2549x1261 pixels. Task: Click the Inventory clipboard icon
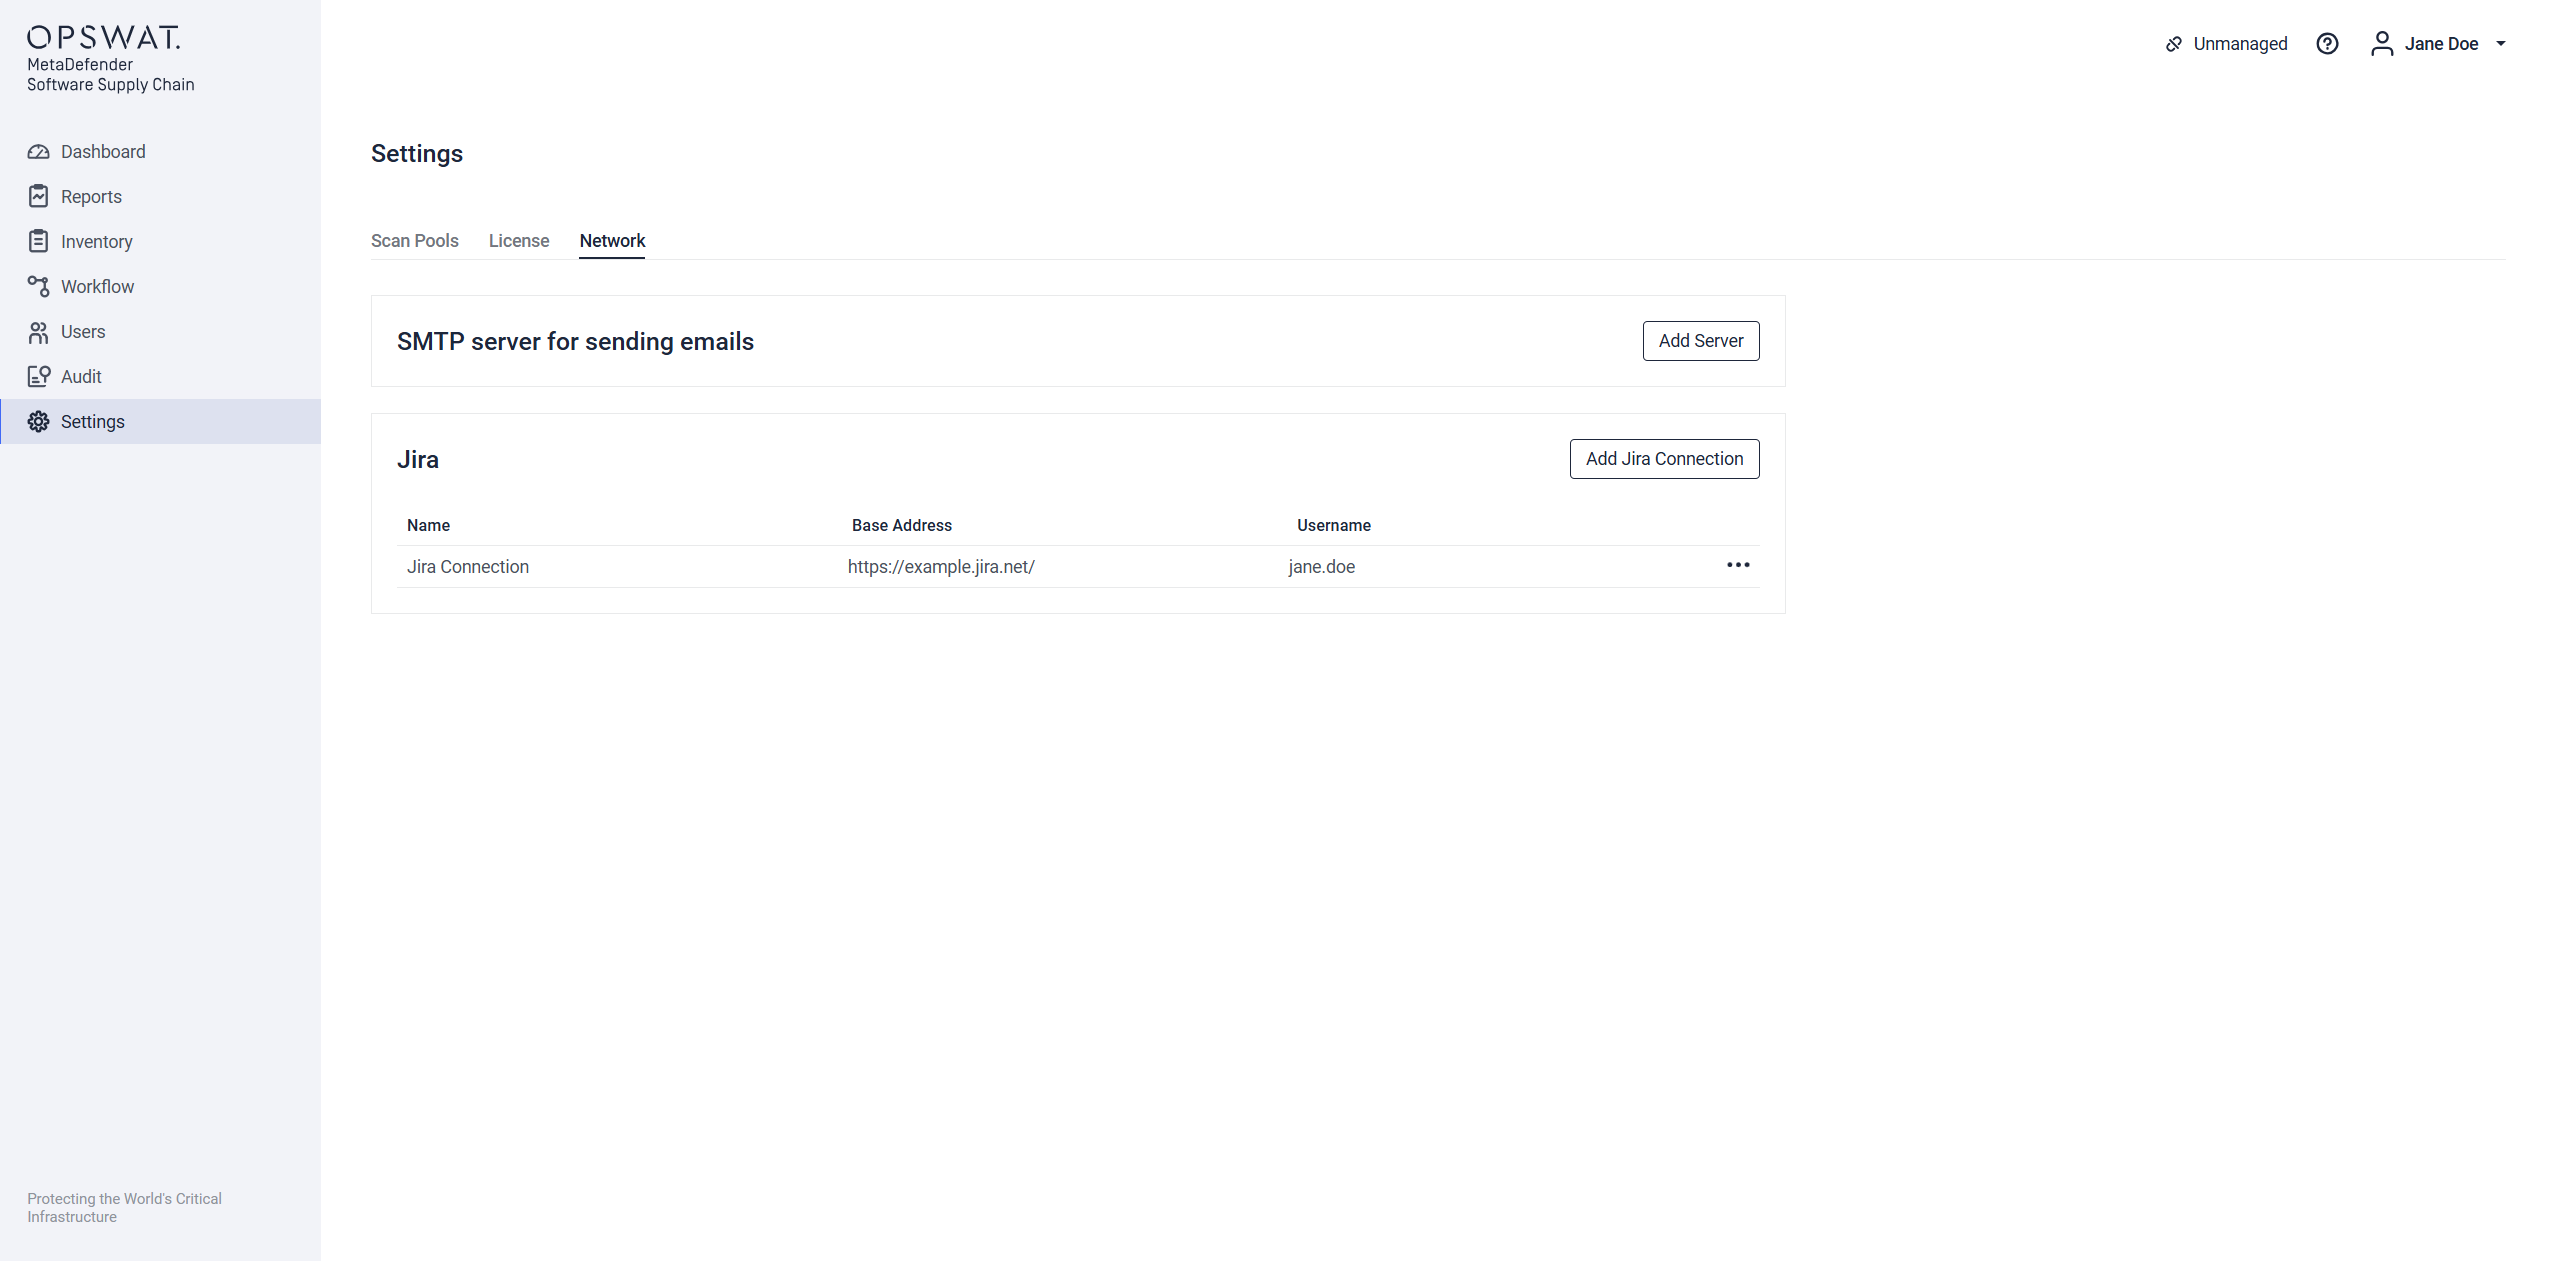click(38, 241)
